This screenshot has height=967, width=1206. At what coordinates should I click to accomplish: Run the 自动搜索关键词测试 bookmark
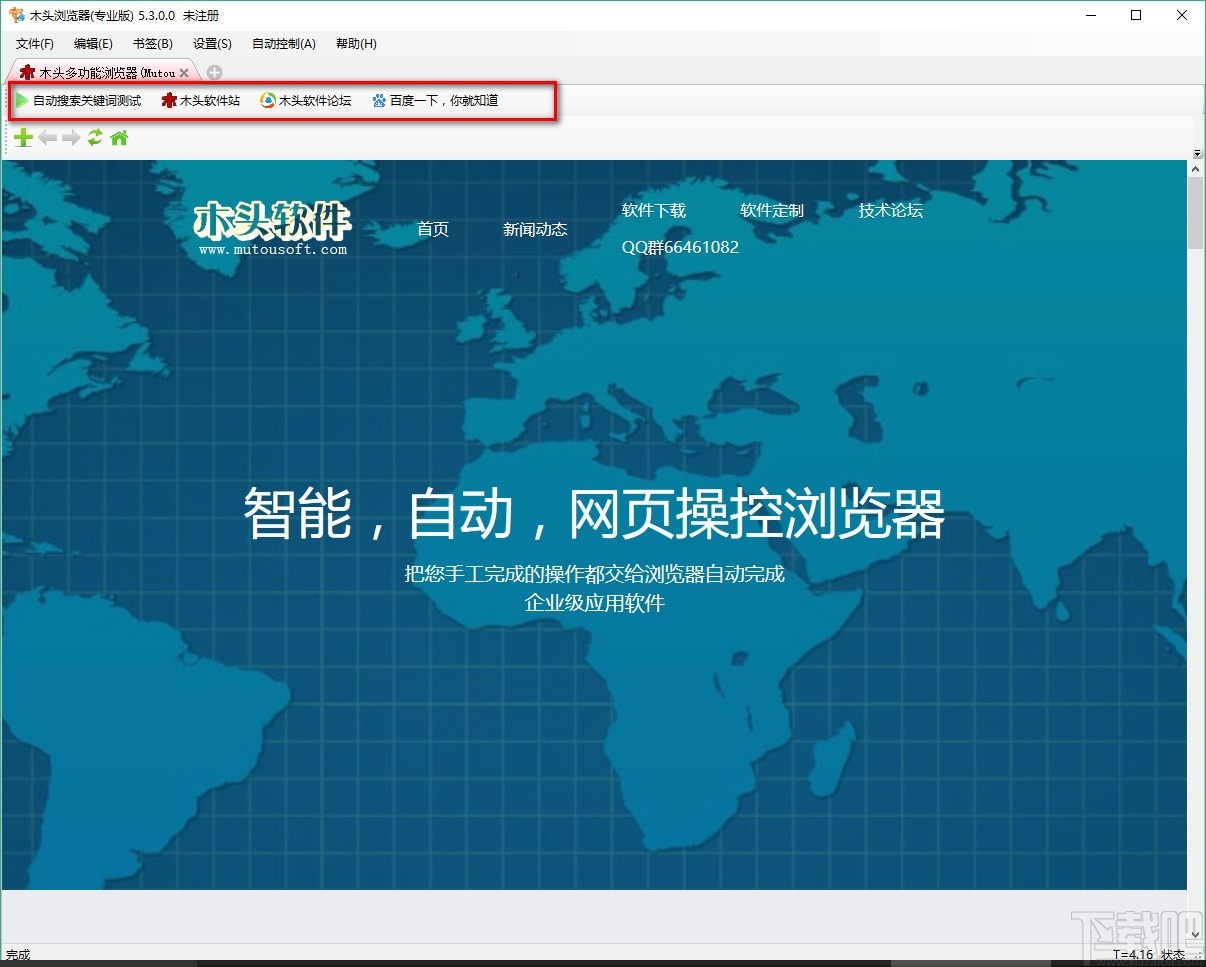click(x=78, y=101)
